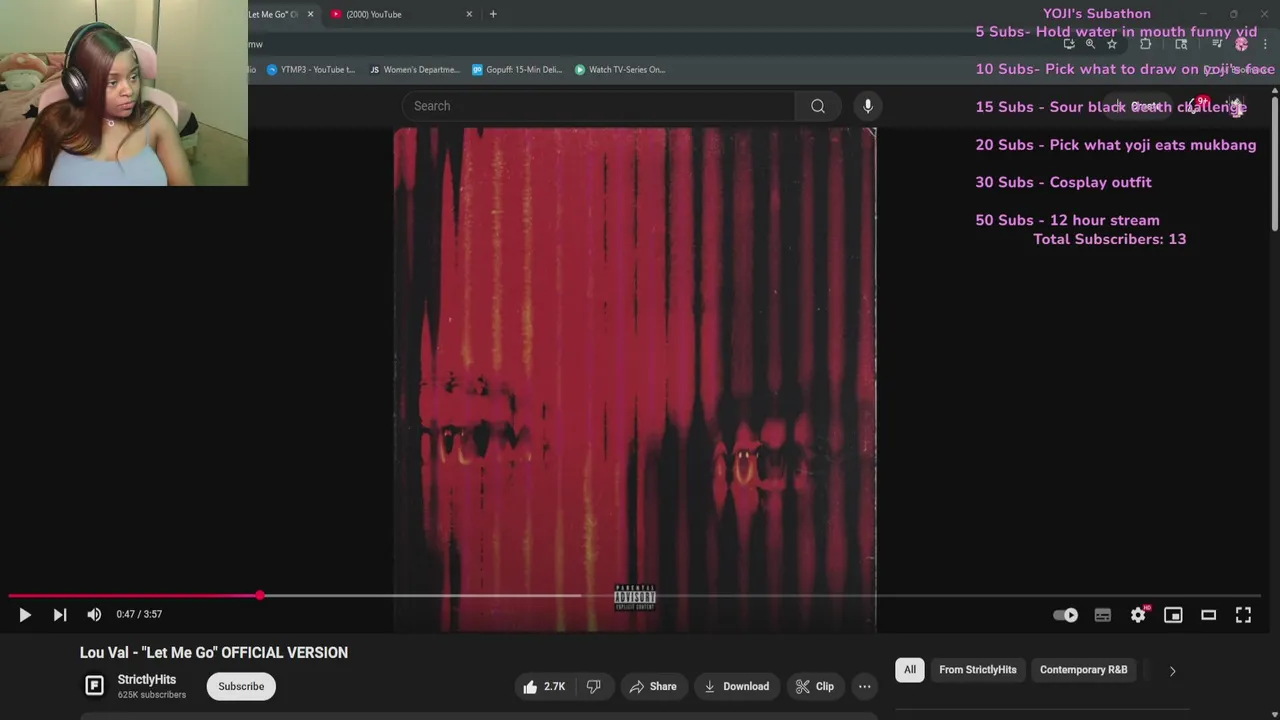
Task: Go full screen with the fullscreen icon
Action: click(x=1243, y=615)
